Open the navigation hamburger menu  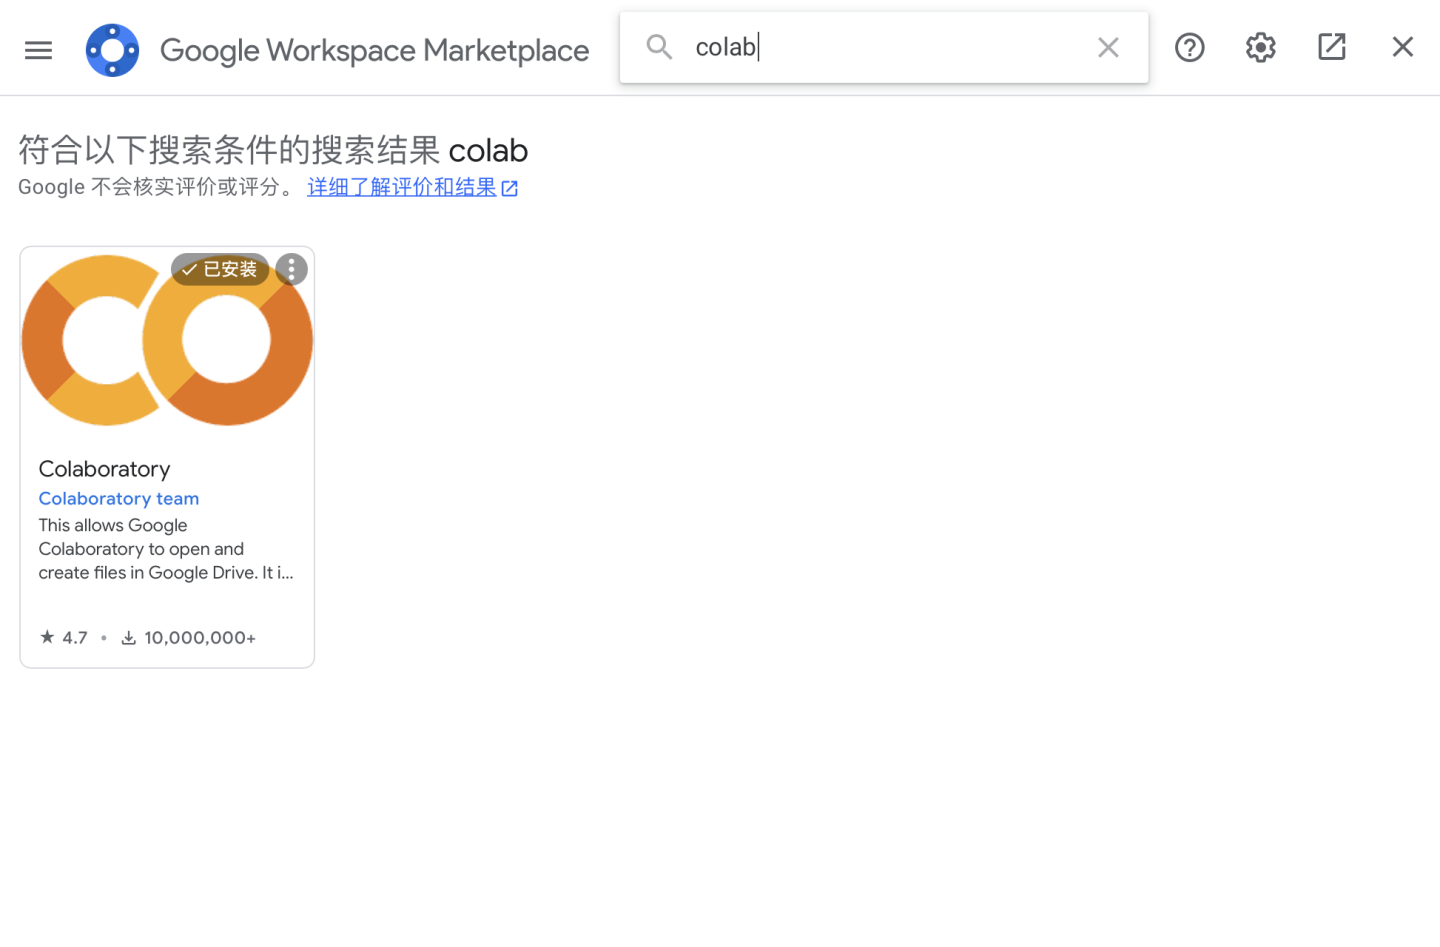pos(38,49)
